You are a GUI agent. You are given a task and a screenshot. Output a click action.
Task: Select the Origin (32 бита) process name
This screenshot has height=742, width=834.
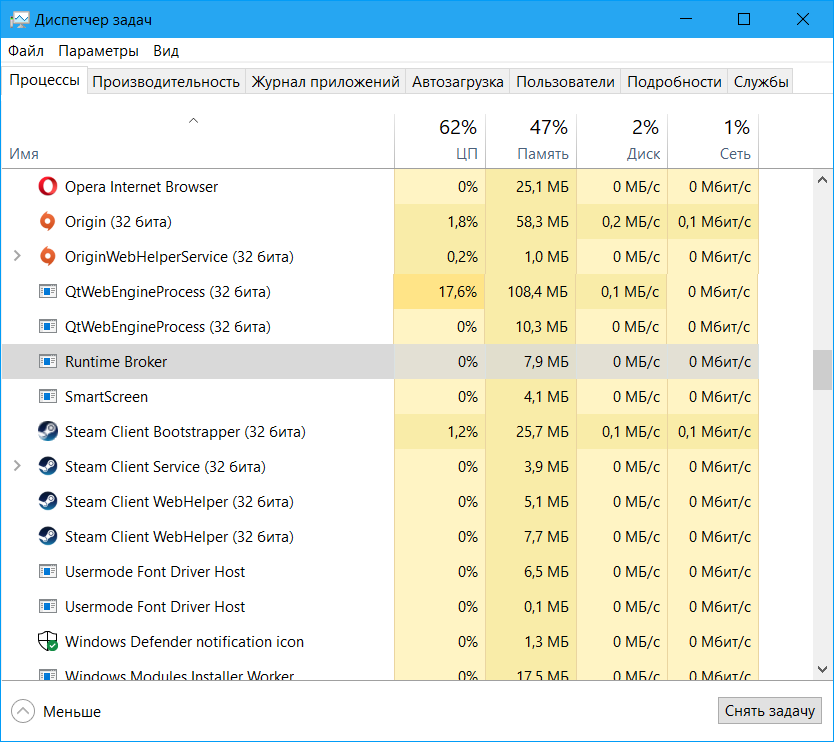tap(118, 221)
